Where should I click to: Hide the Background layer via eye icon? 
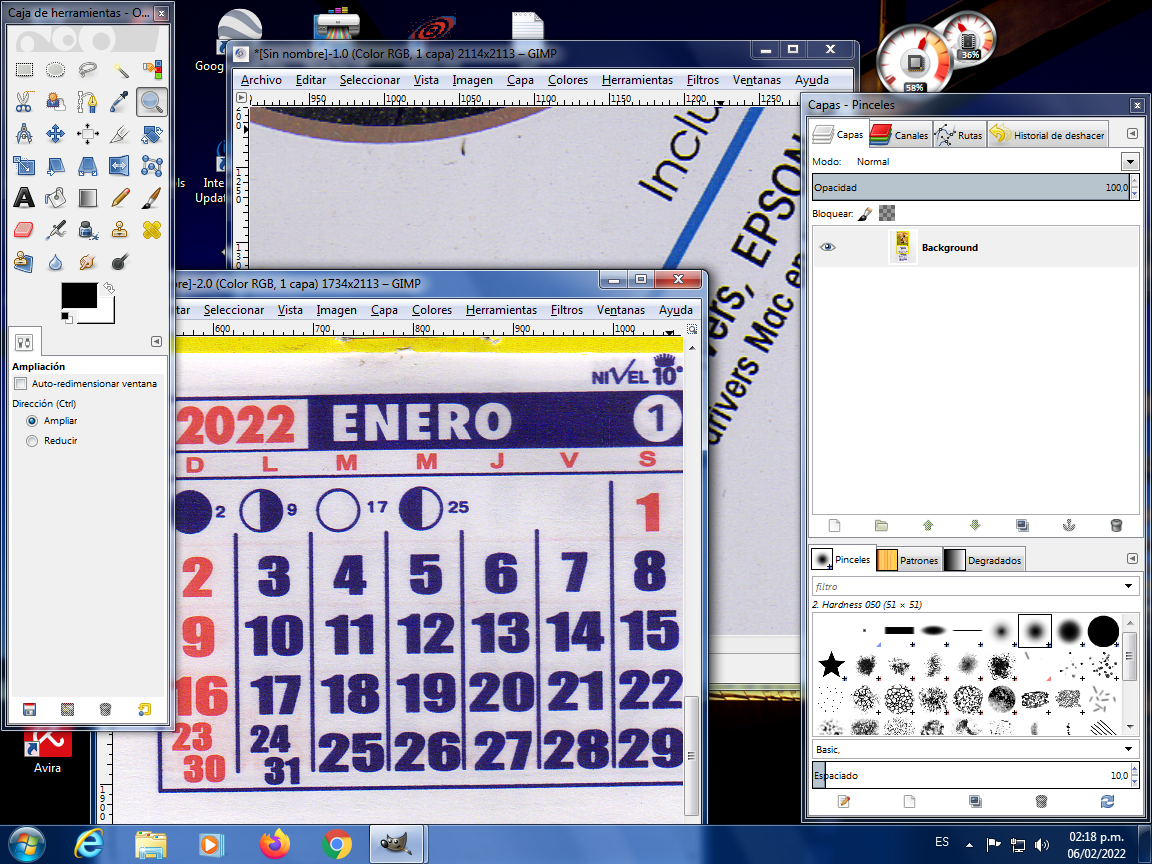(827, 247)
